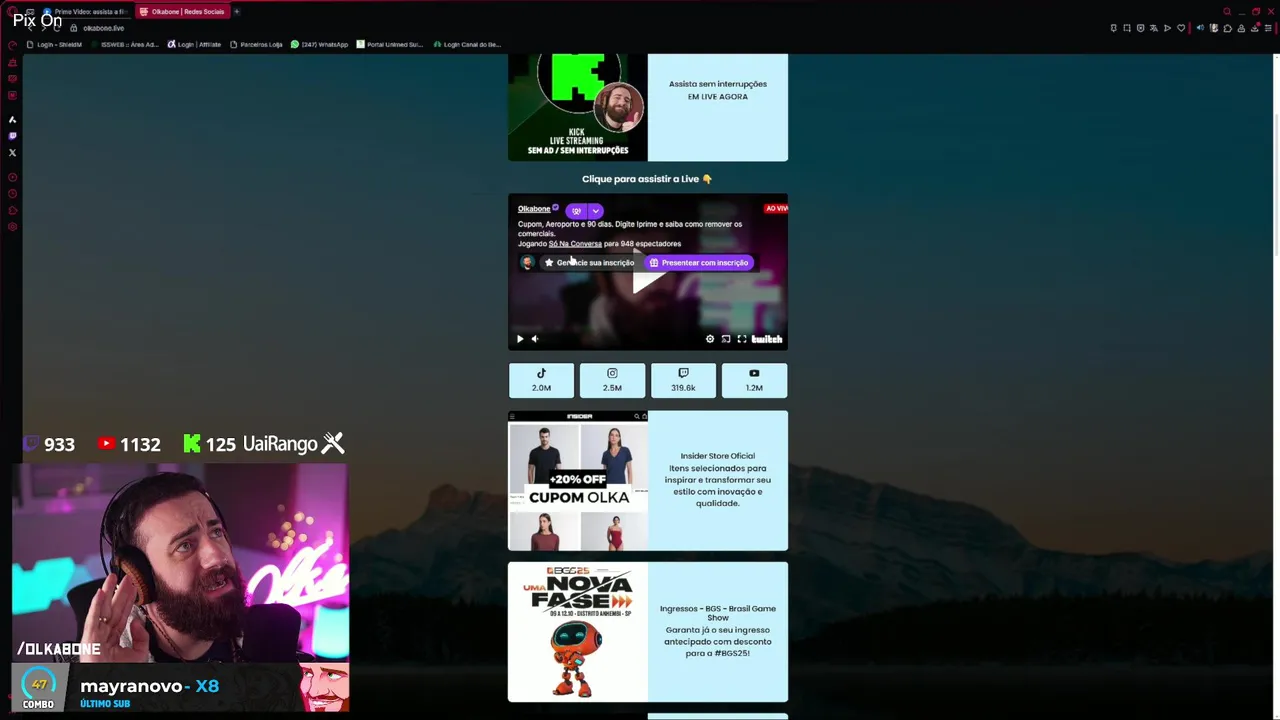Play the embedded Twitch stream
The height and width of the screenshot is (720, 1280).
520,339
